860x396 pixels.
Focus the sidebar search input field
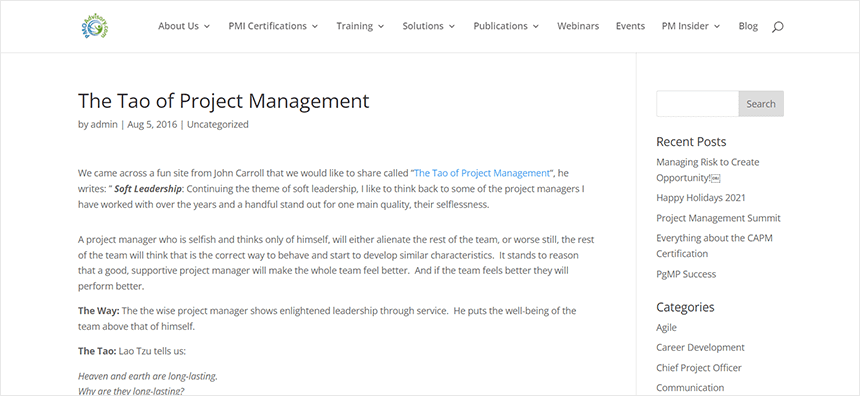[x=698, y=104]
